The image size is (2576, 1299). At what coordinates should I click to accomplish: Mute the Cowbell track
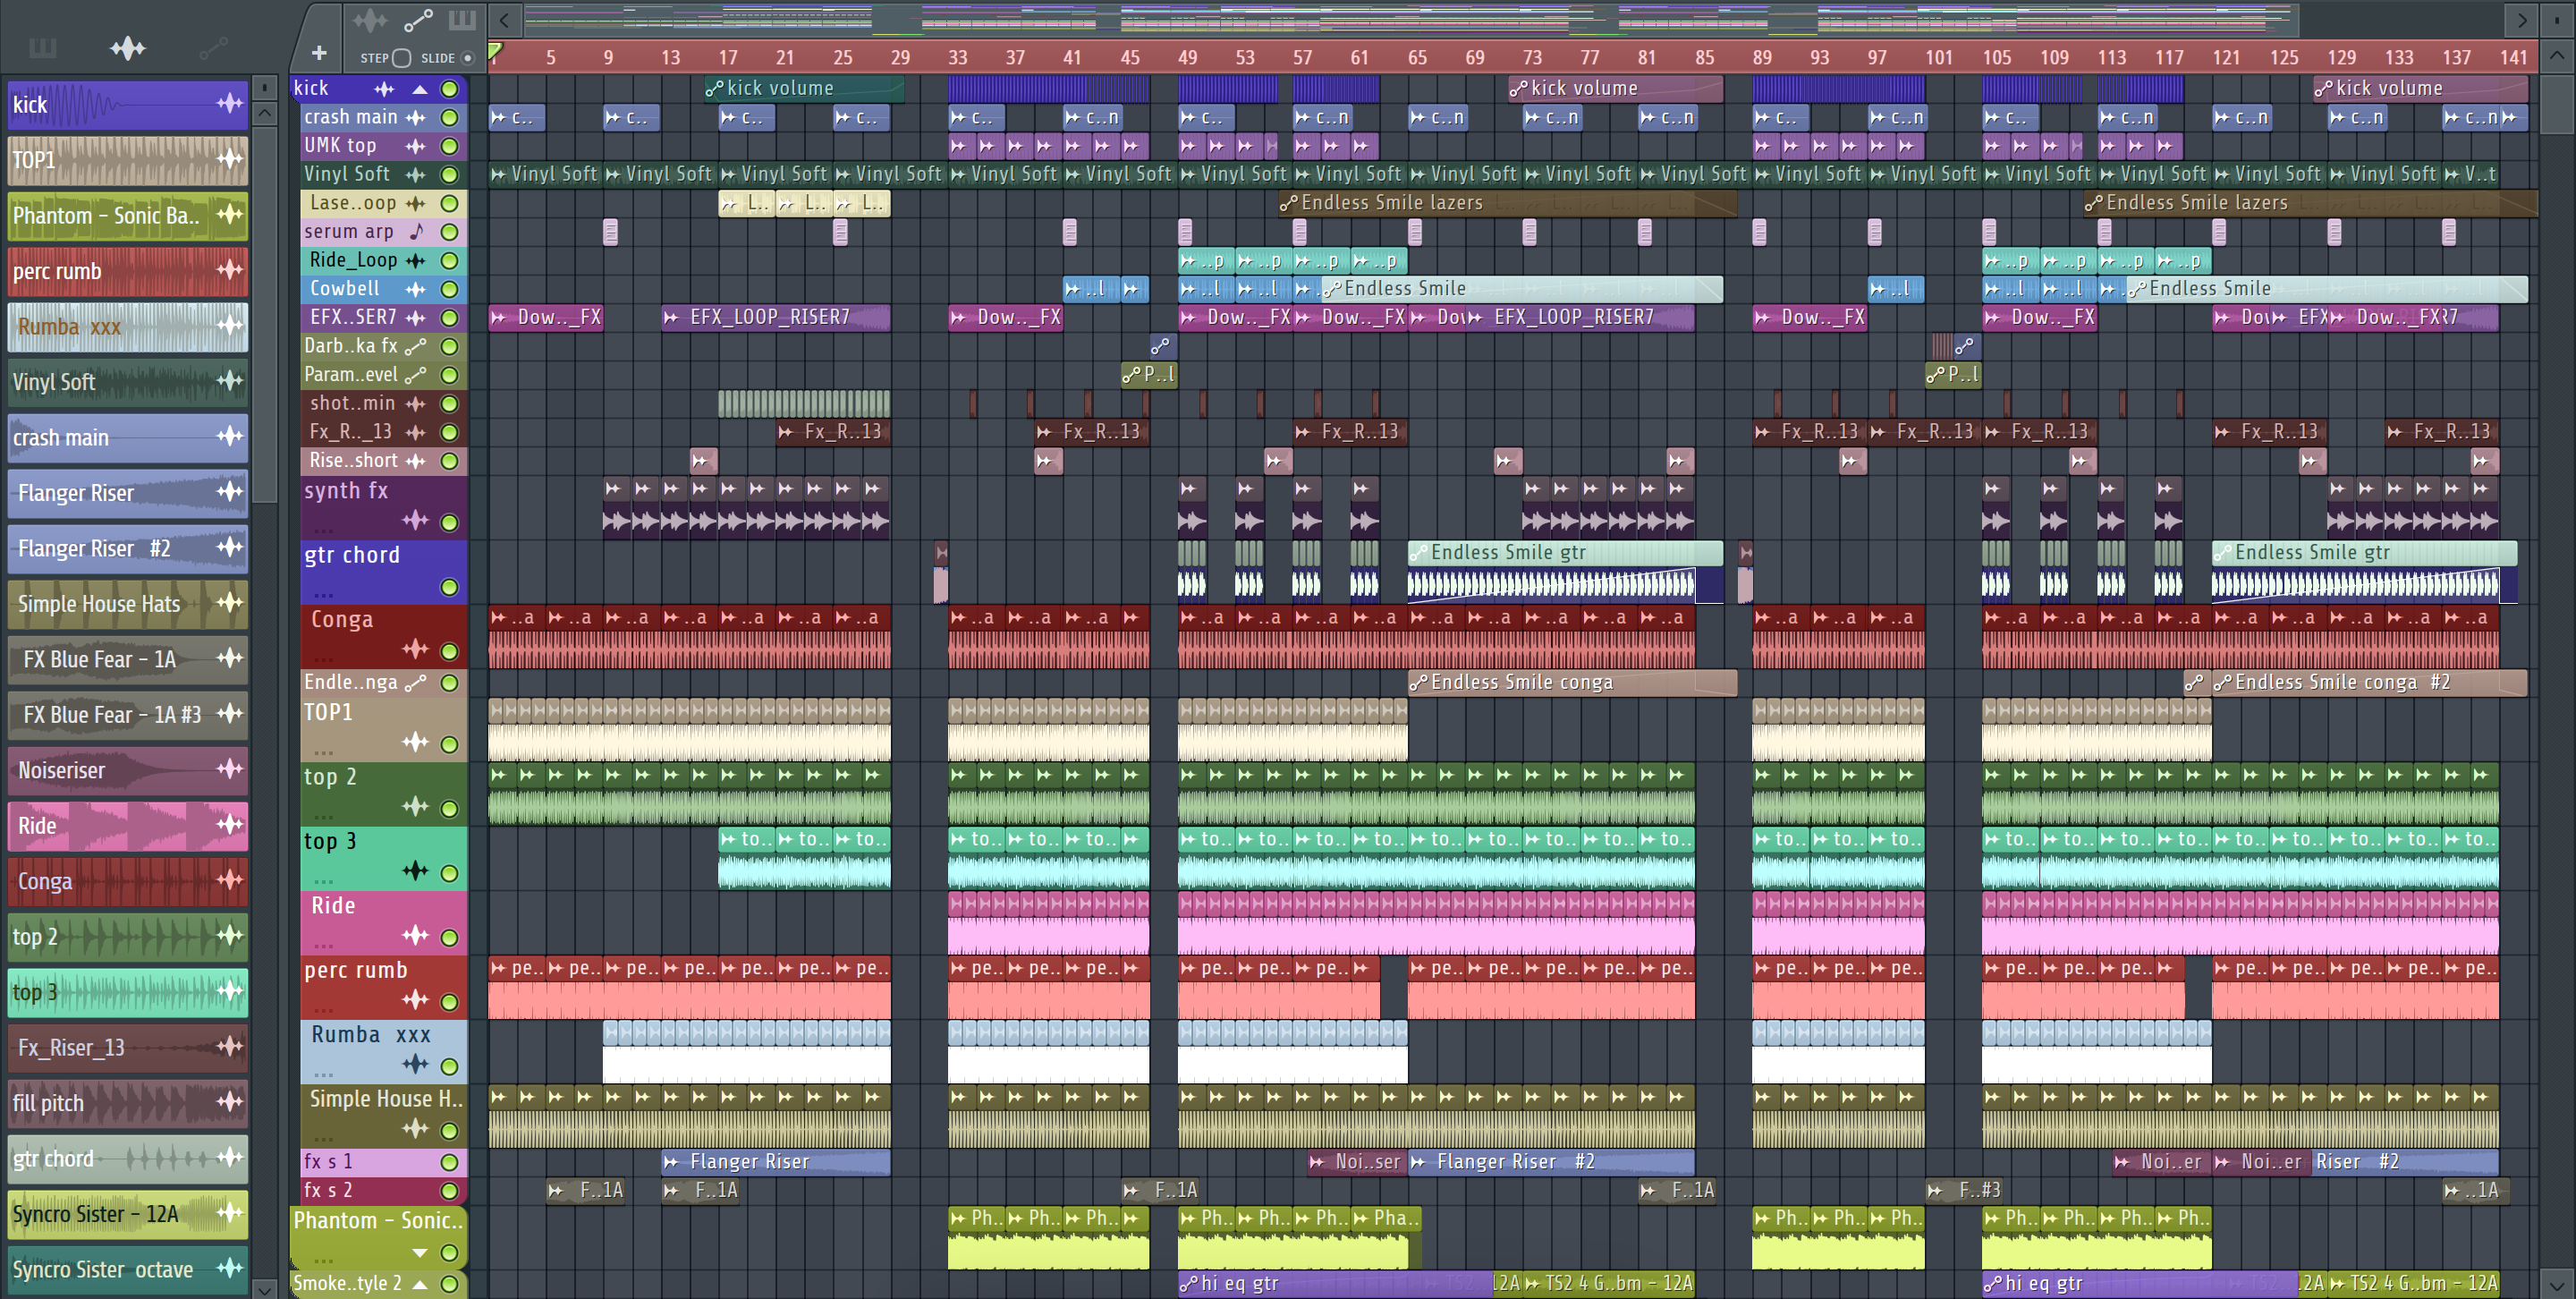pos(450,290)
